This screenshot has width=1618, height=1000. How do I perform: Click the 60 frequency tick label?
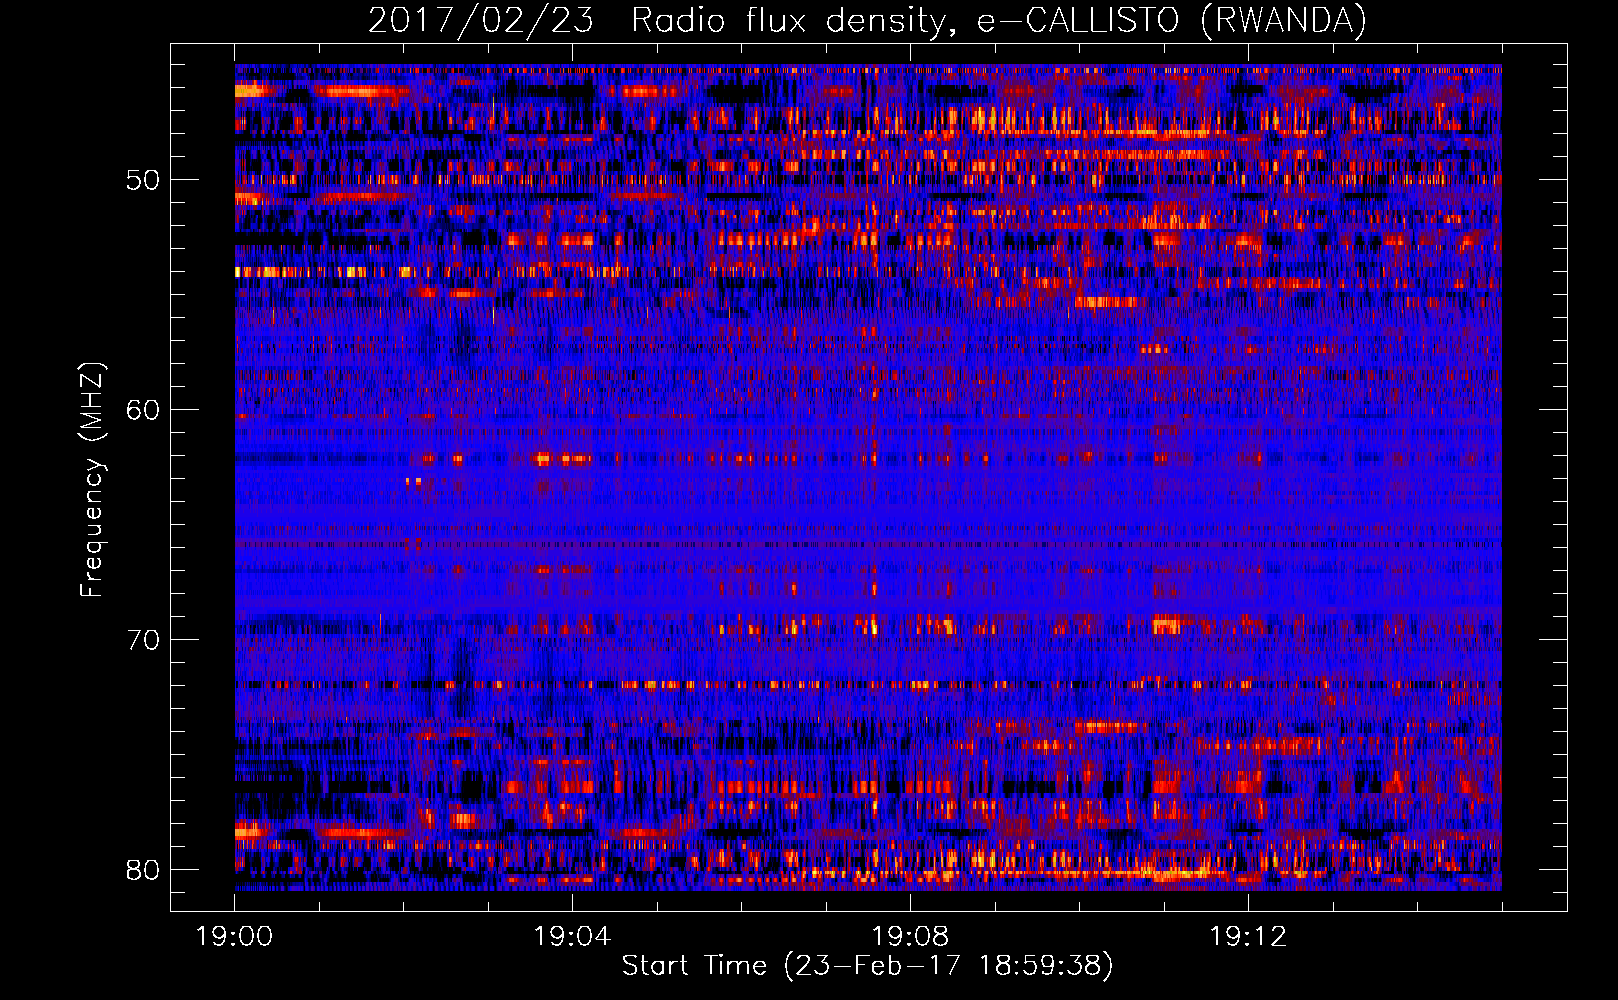tap(143, 410)
